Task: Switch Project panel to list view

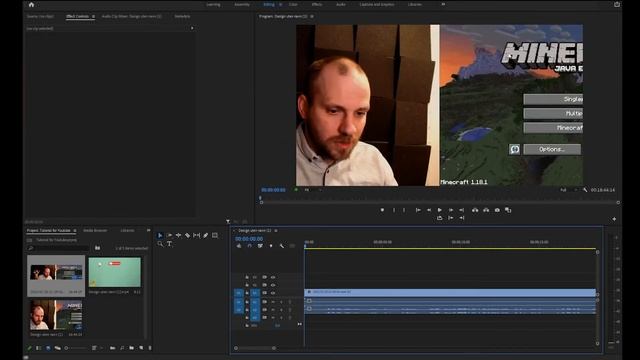Action: click(x=38, y=348)
